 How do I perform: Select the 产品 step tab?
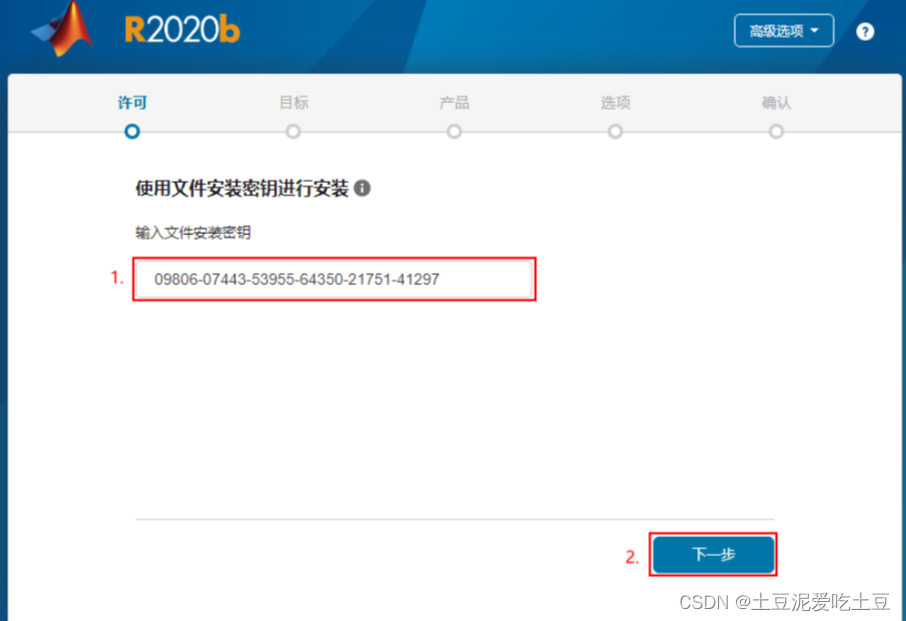tap(454, 103)
